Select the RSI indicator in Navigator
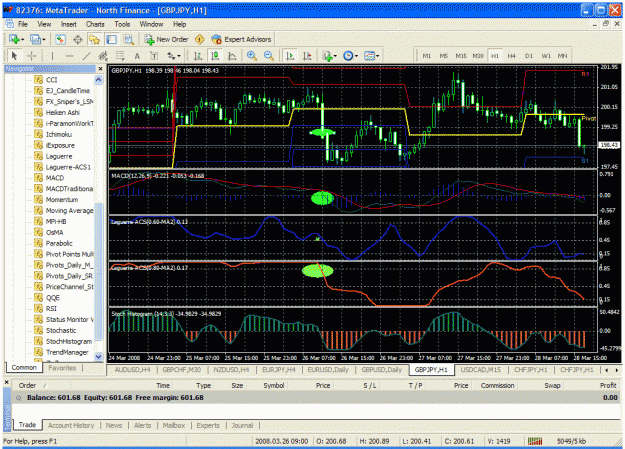 [x=51, y=309]
